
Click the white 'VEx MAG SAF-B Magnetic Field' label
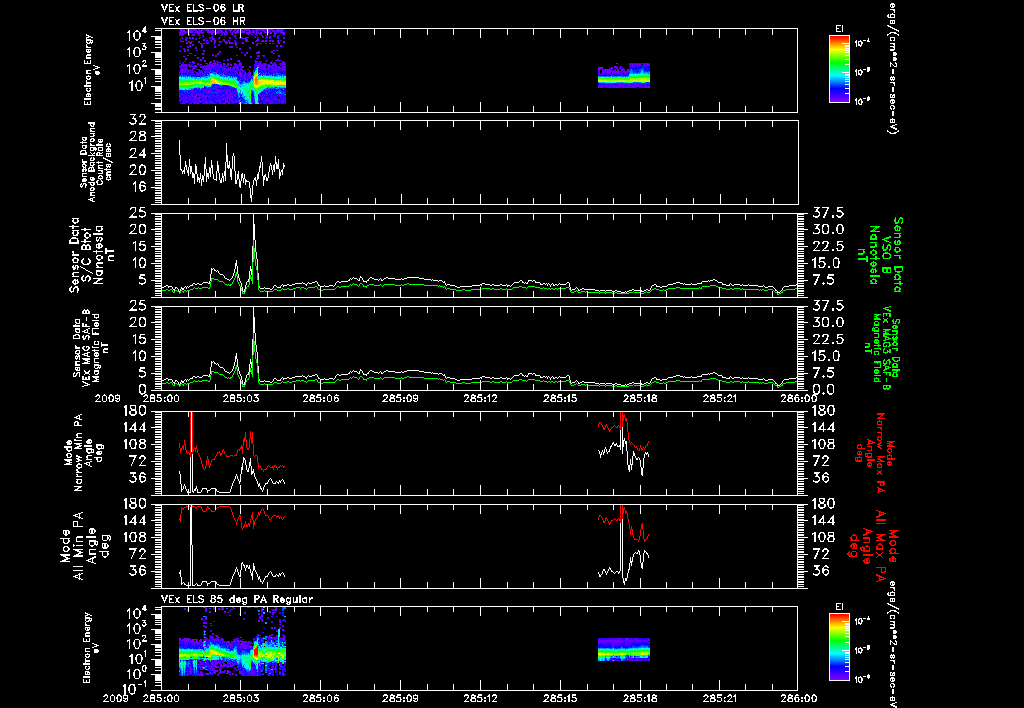[91, 347]
